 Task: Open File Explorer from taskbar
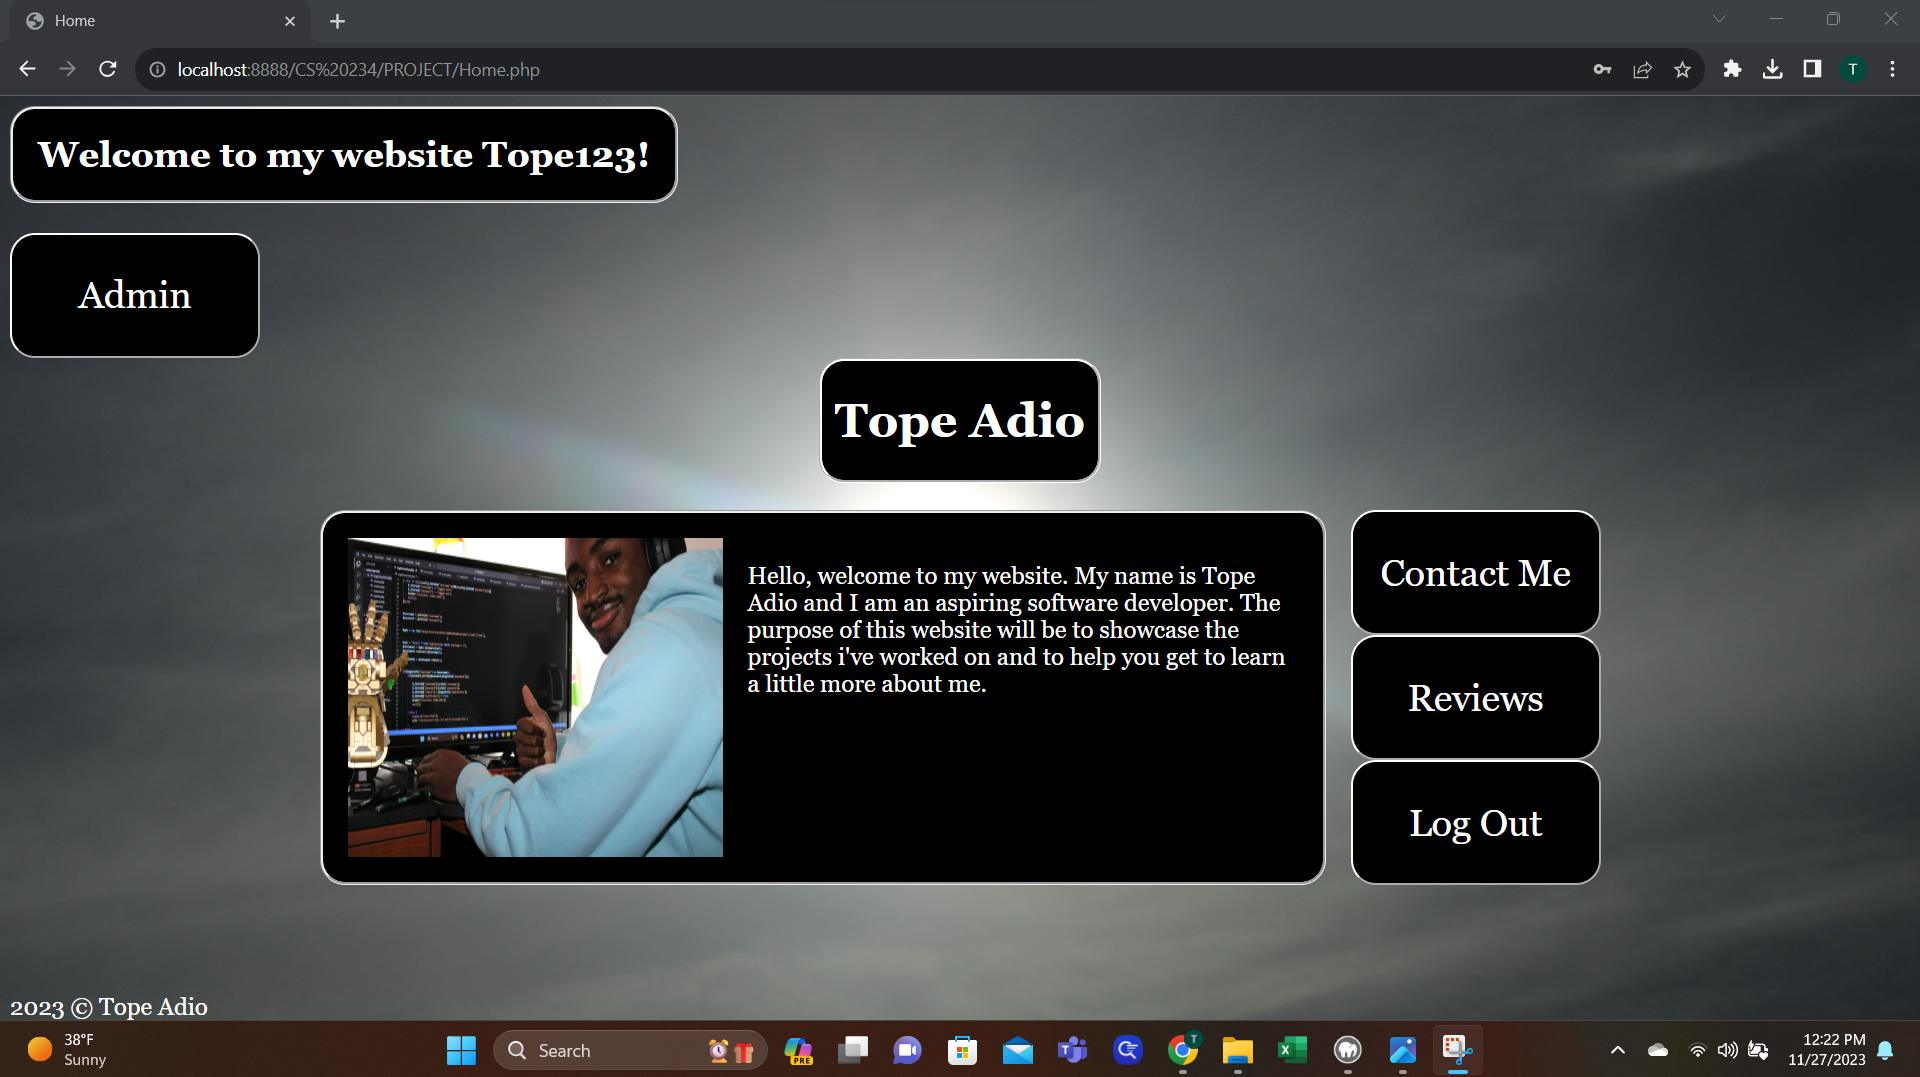pos(1238,1050)
